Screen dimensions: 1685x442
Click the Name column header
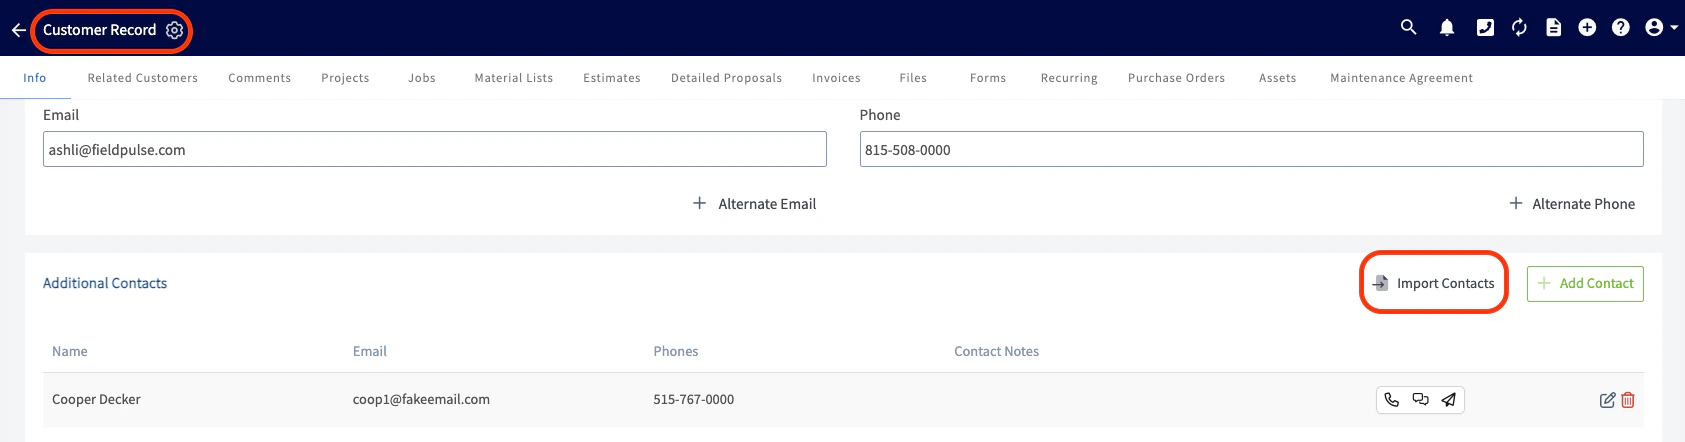coord(70,351)
